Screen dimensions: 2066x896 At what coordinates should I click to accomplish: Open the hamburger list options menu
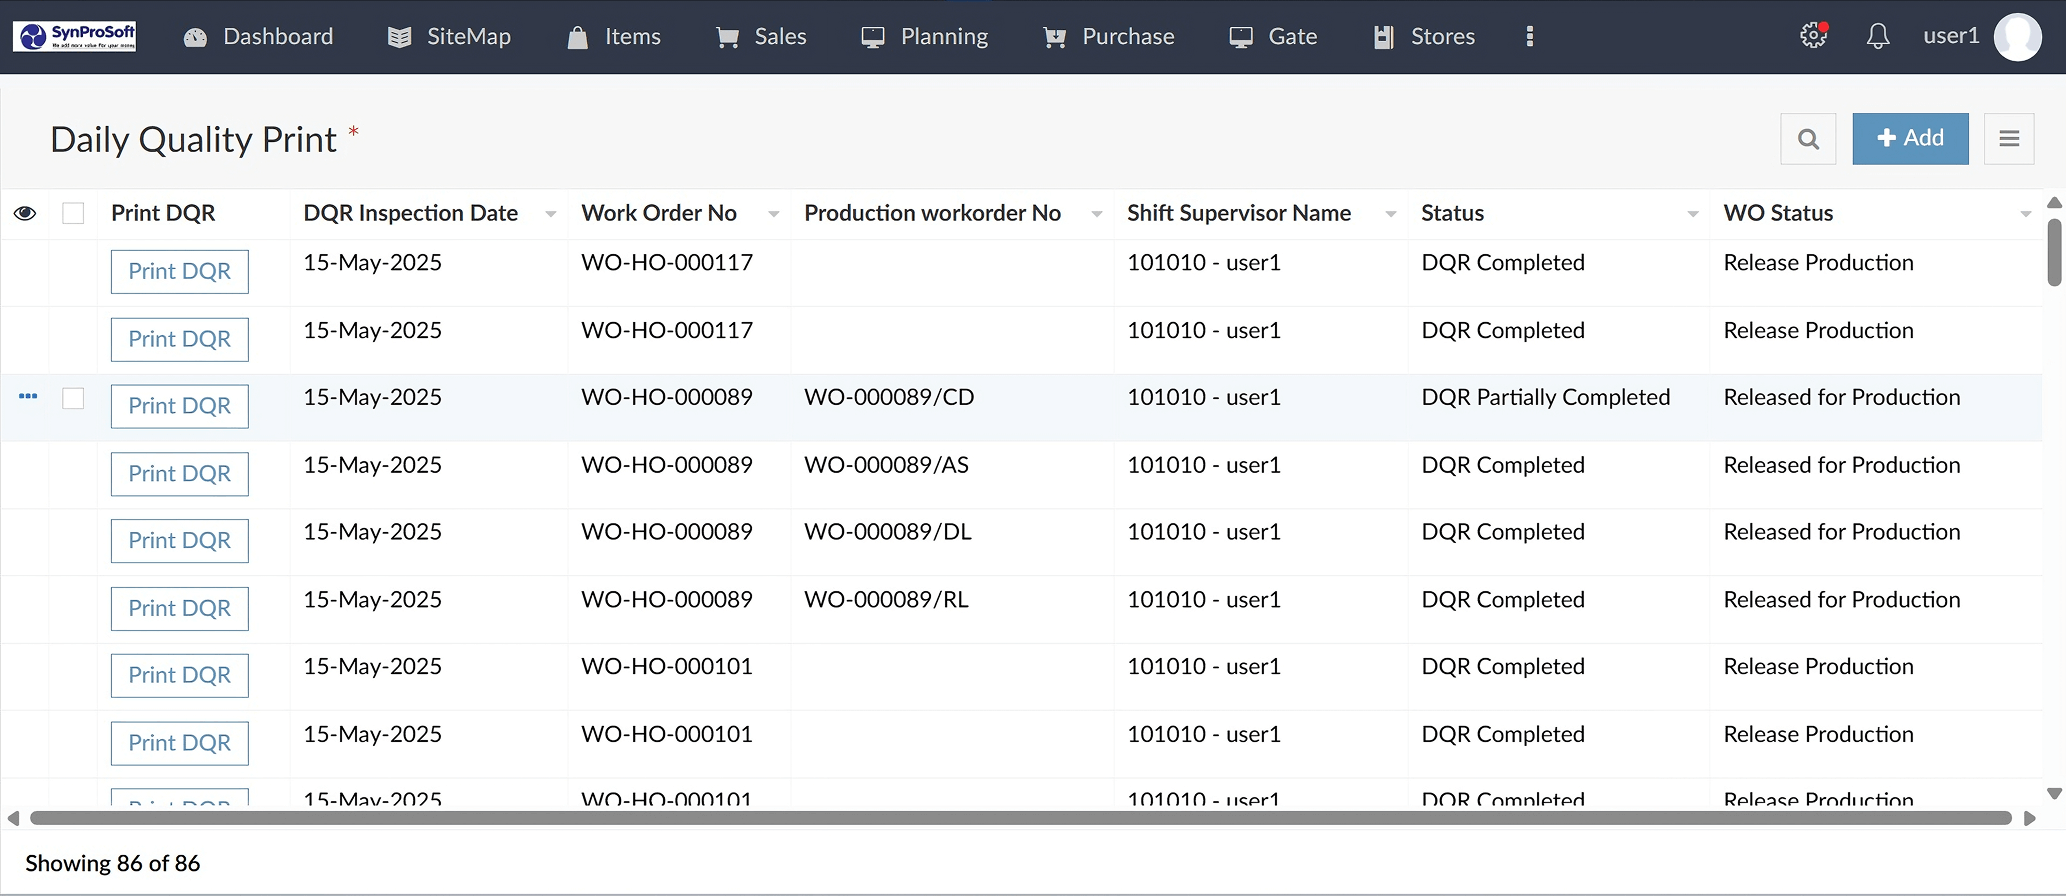[2009, 139]
